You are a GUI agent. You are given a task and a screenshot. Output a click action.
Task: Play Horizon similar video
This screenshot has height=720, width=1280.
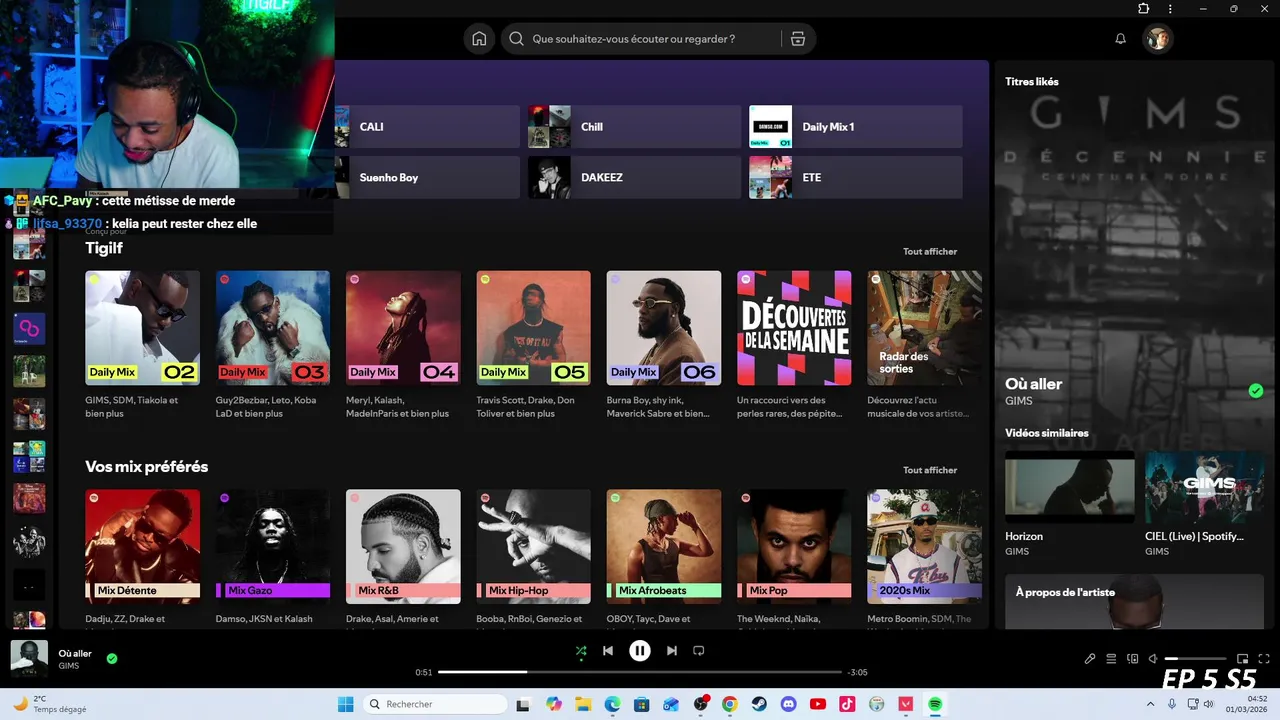tap(1070, 487)
